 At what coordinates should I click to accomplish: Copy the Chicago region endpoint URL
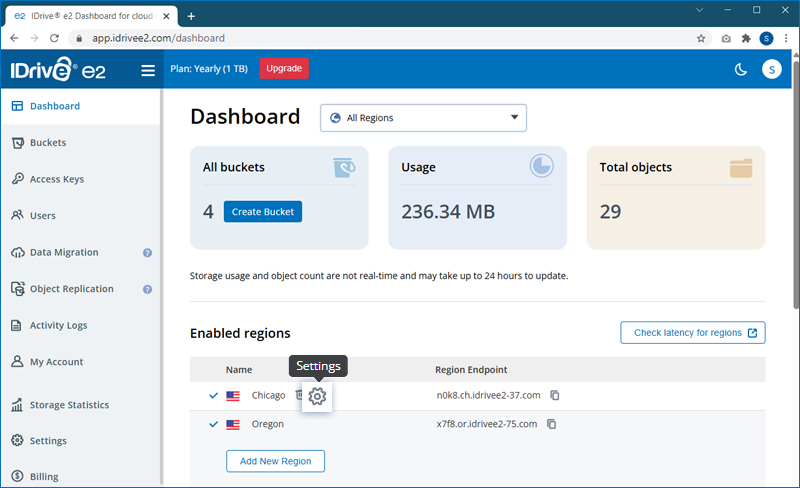click(x=554, y=395)
